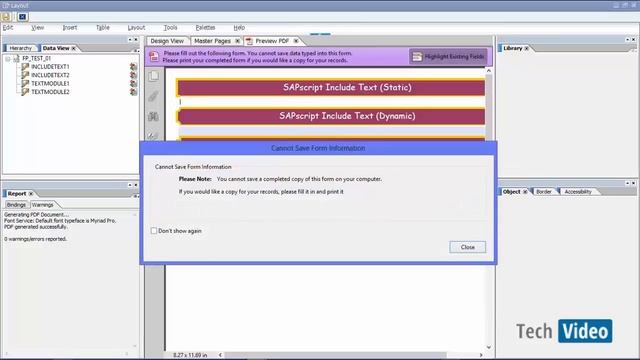Select the Report palette tab
The width and height of the screenshot is (640, 360).
coord(17,193)
